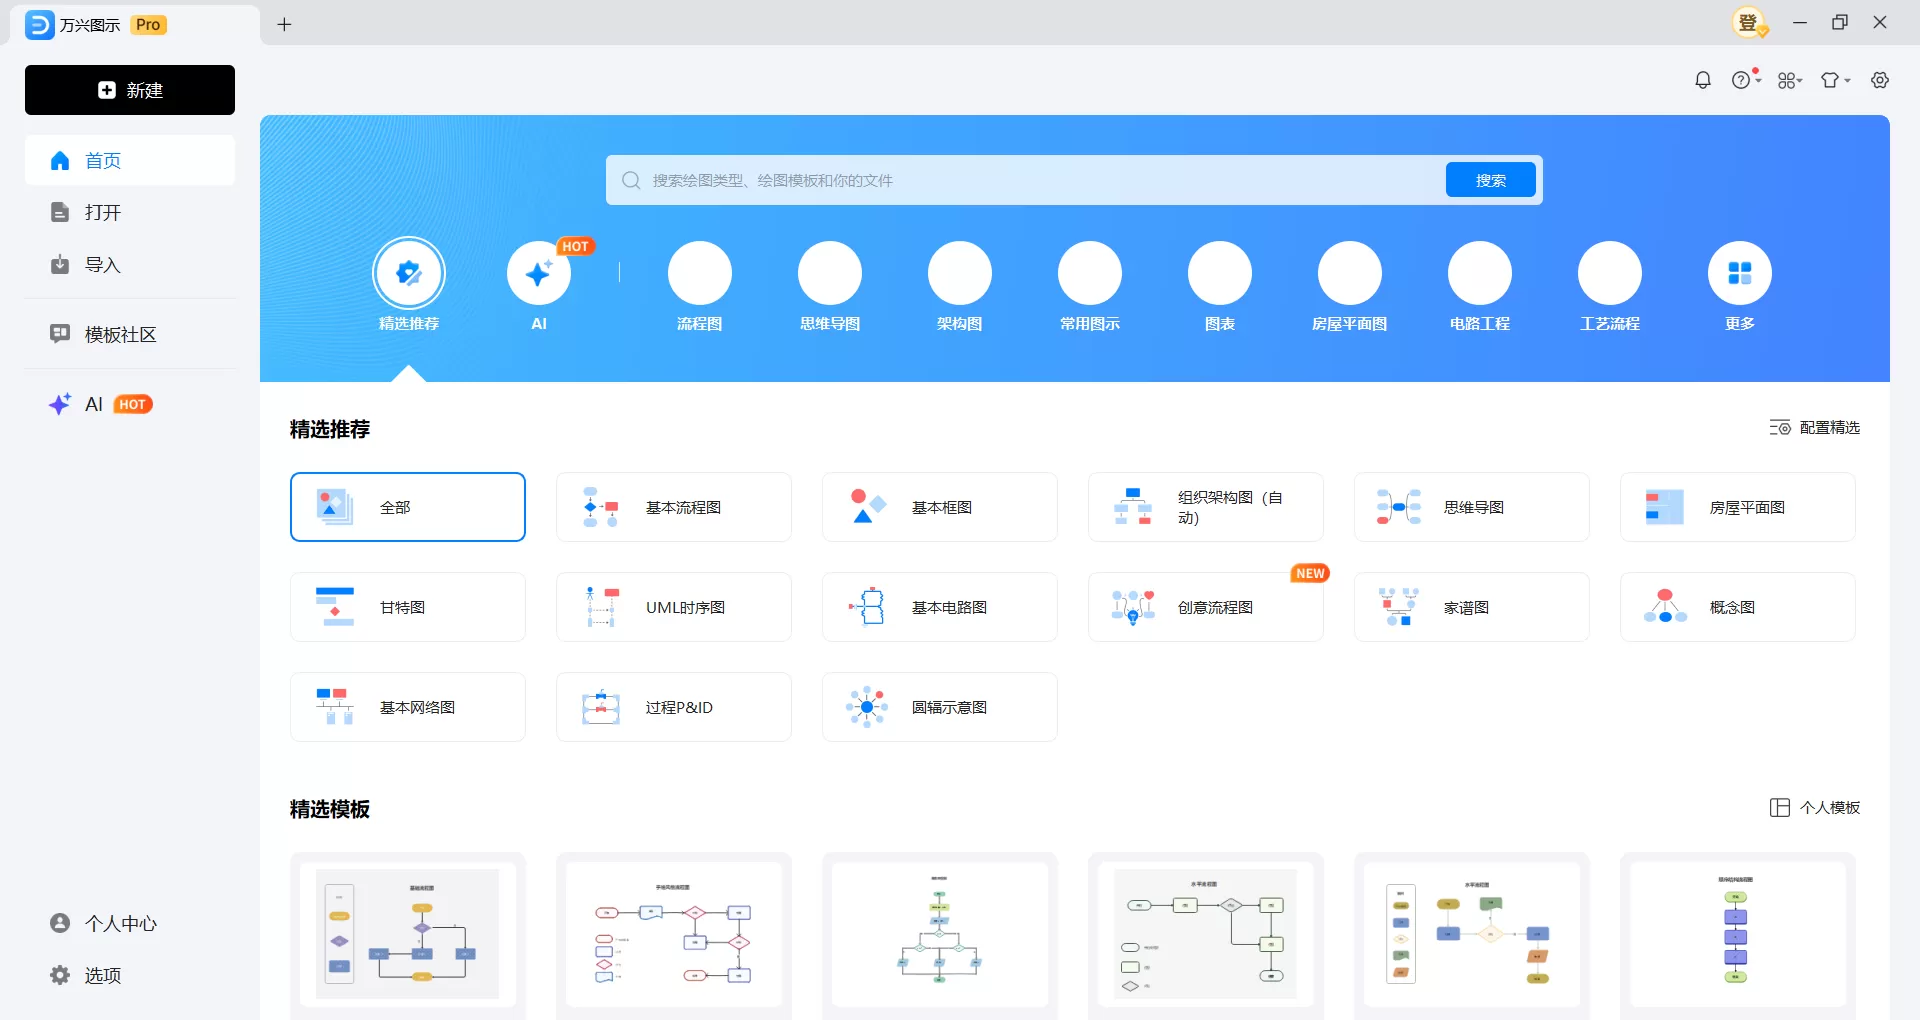
Task: Open the first 精选模板 flowchart thumbnail
Action: [x=406, y=934]
